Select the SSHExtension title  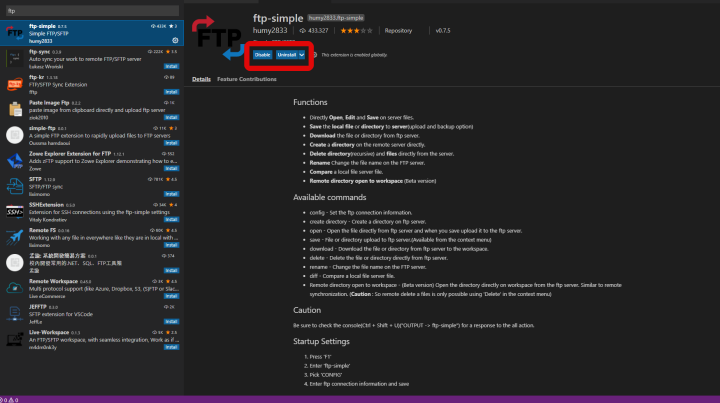click(46, 205)
